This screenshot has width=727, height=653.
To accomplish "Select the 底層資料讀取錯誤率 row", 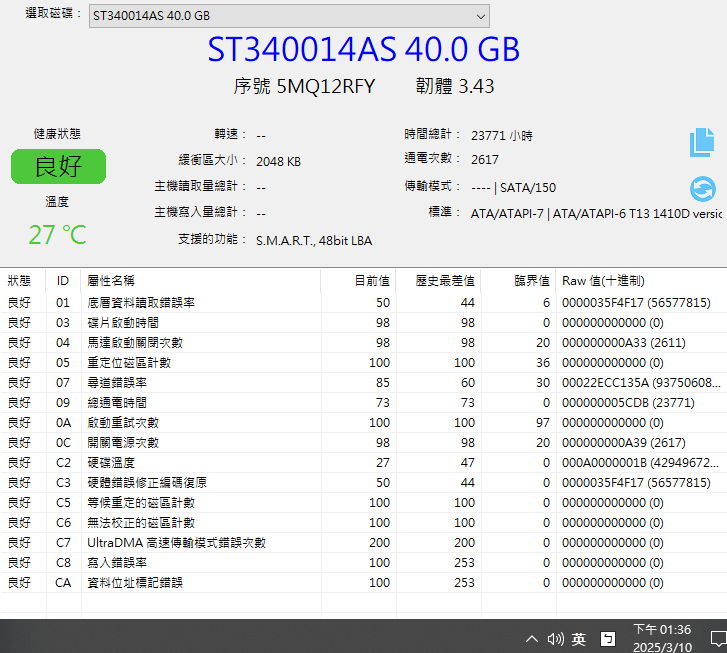I will tap(364, 303).
